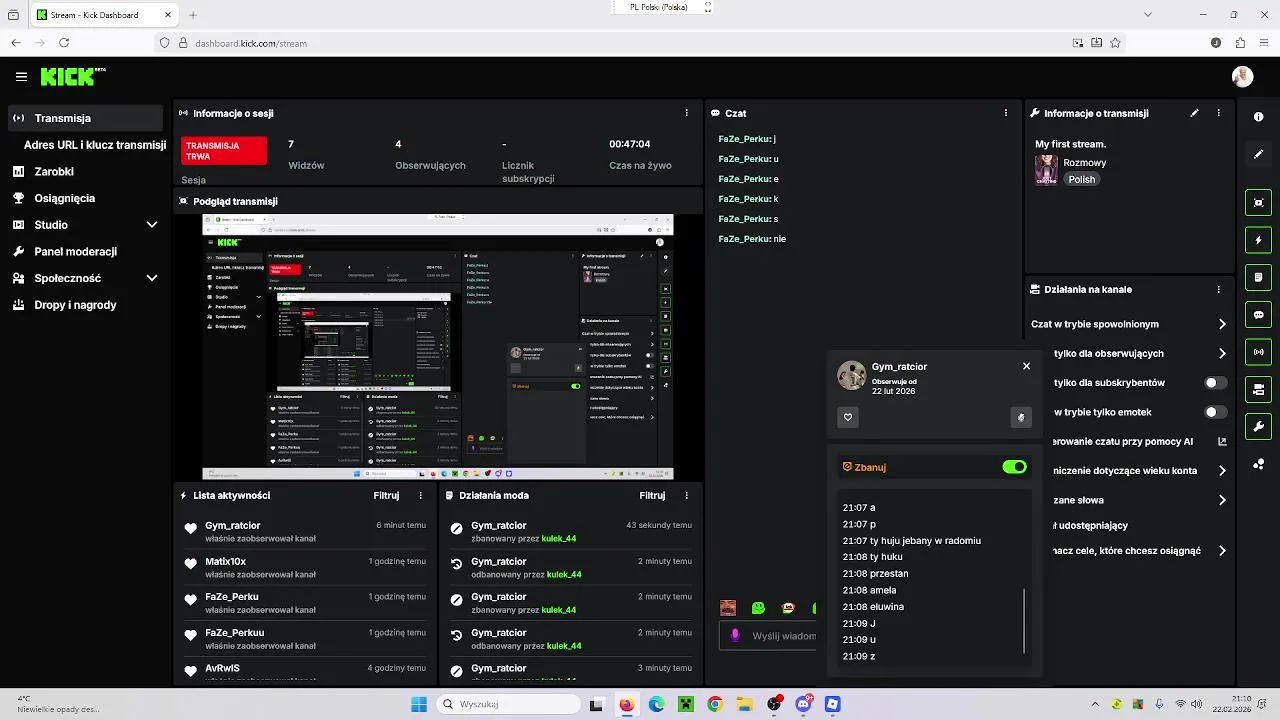The image size is (1280, 720).
Task: Open the Czat panel three-dot menu
Action: [x=1006, y=113]
